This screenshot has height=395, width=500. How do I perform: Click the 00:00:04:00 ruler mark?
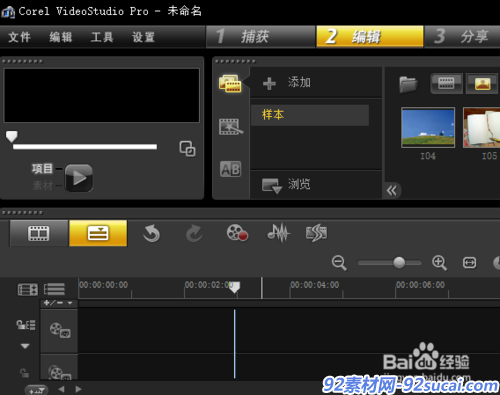click(x=315, y=285)
